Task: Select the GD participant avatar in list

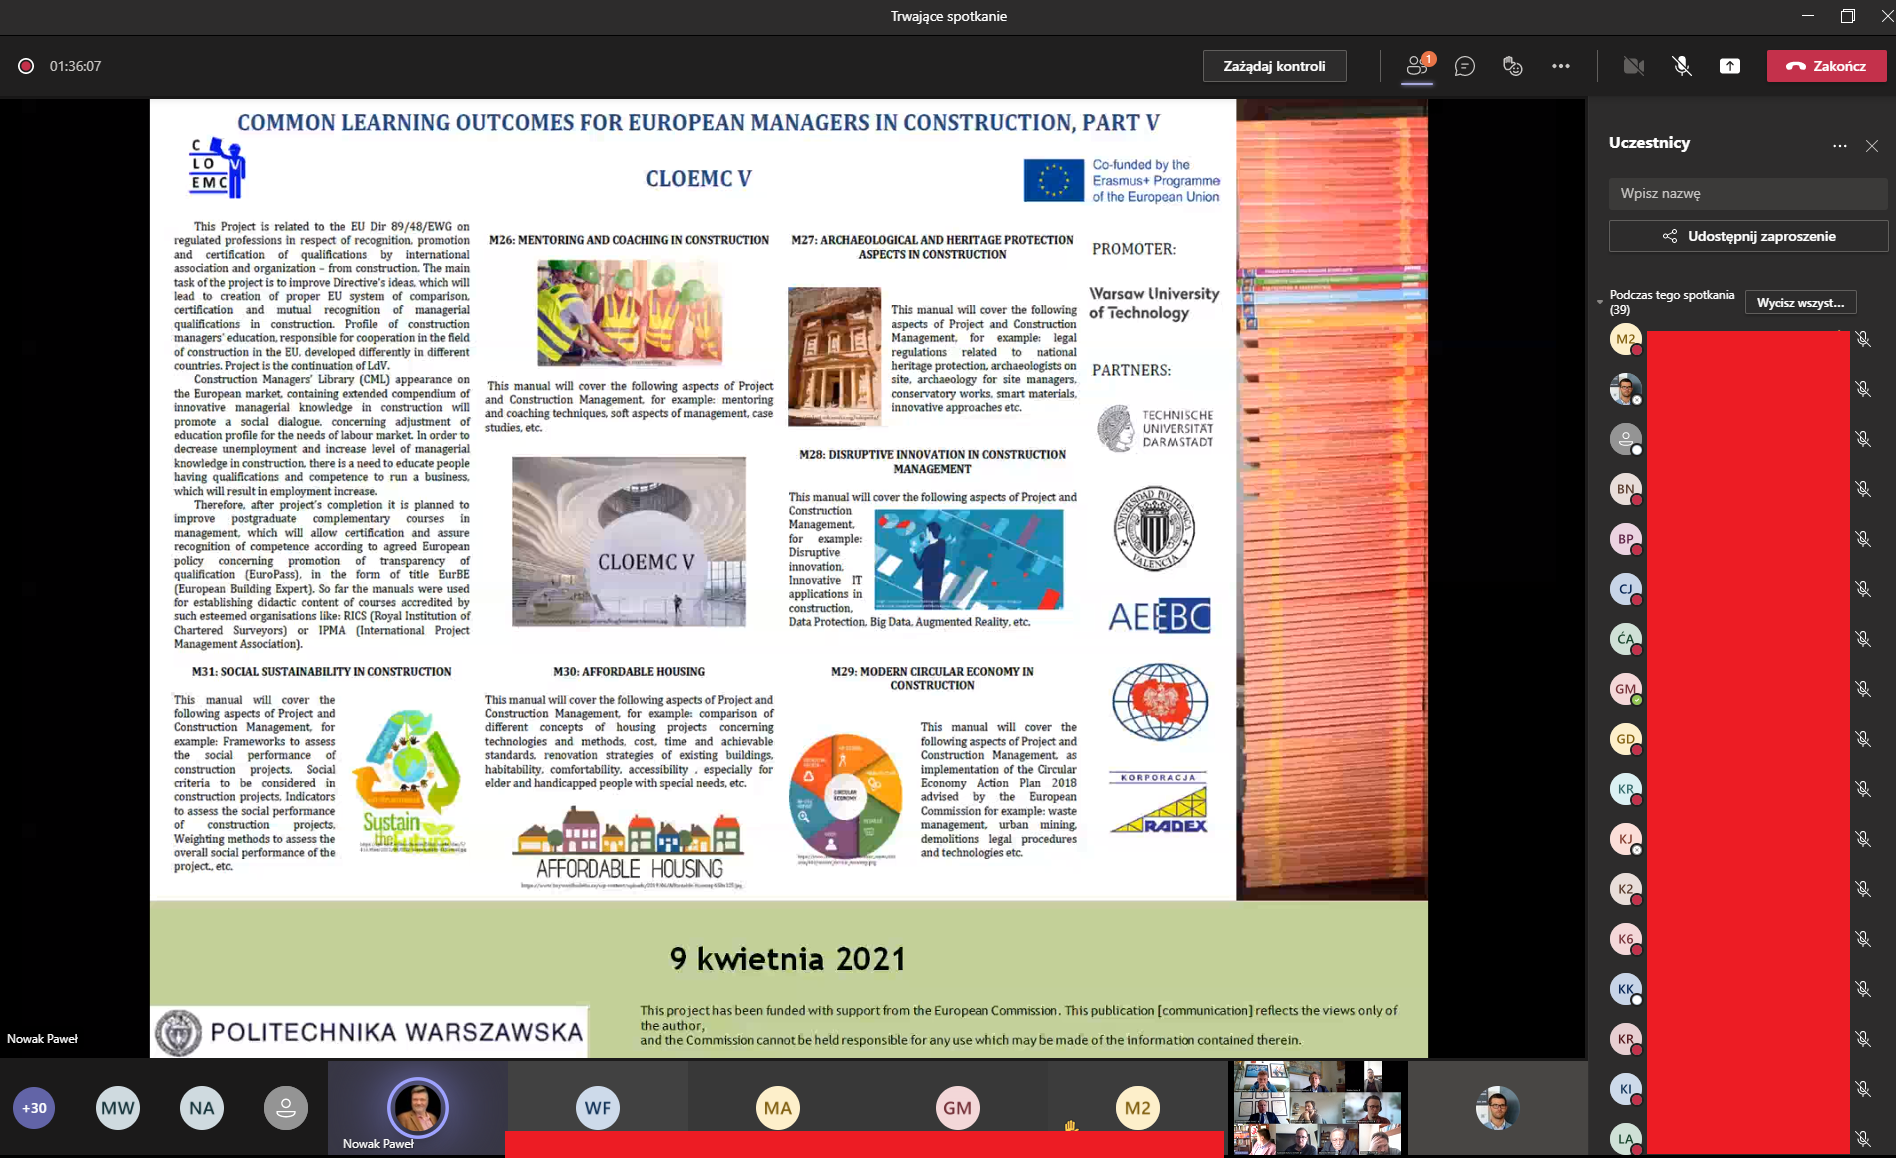Action: tap(1626, 739)
